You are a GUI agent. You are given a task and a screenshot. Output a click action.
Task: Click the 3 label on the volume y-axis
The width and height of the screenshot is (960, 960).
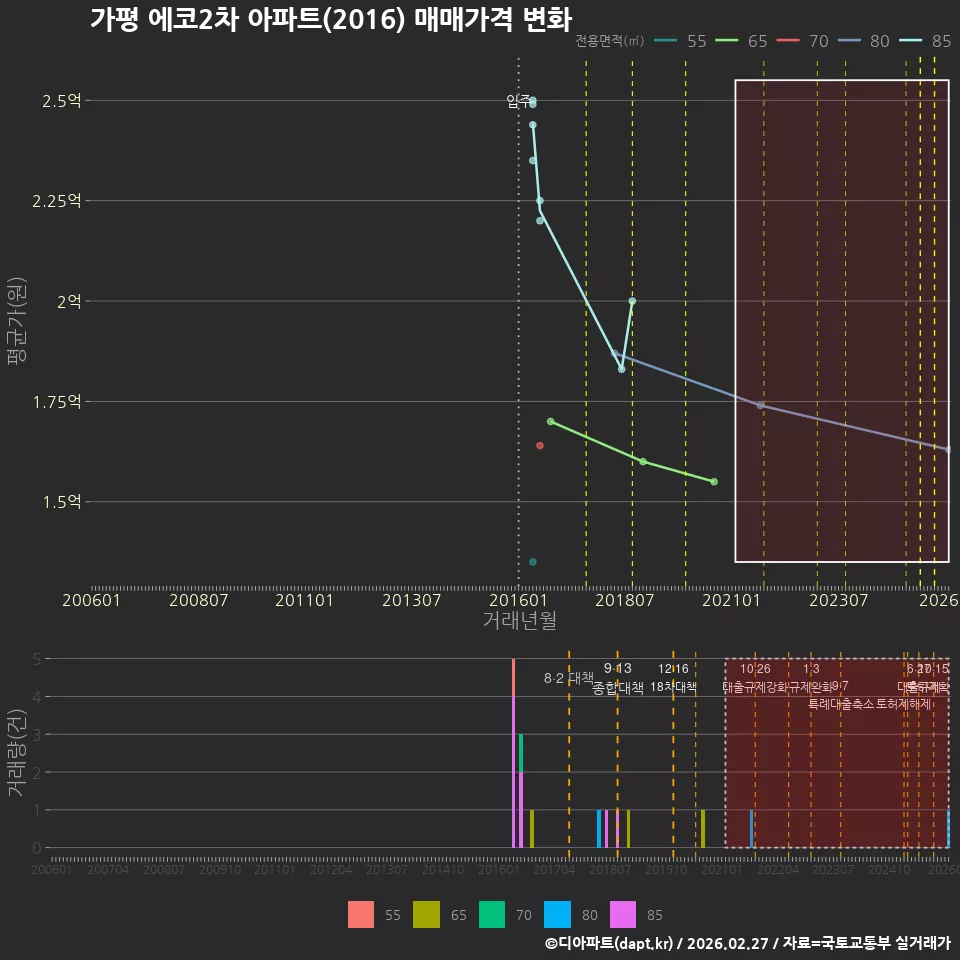tap(37, 735)
